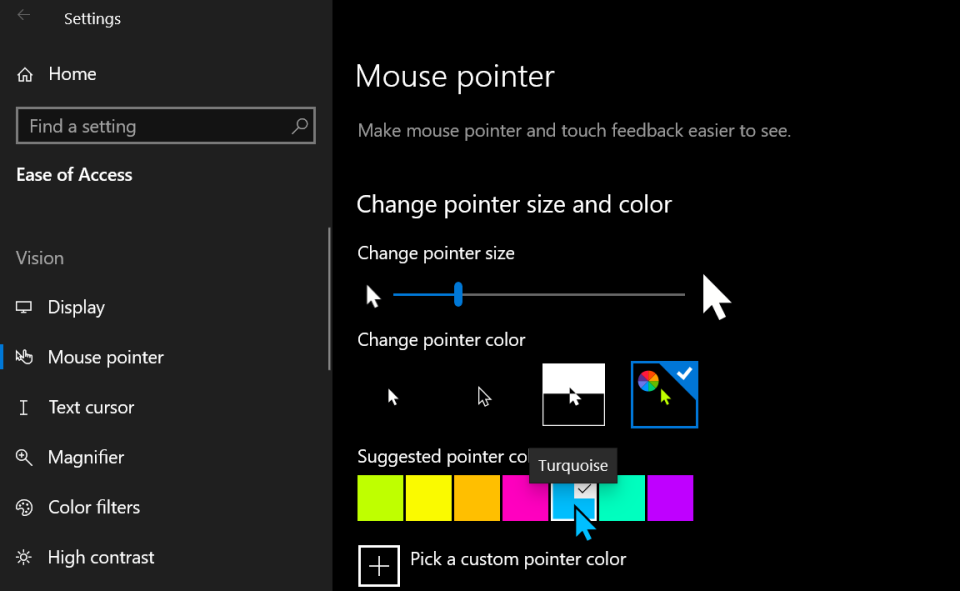The image size is (960, 591).
Task: Click inside the Find a setting box
Action: [150, 126]
